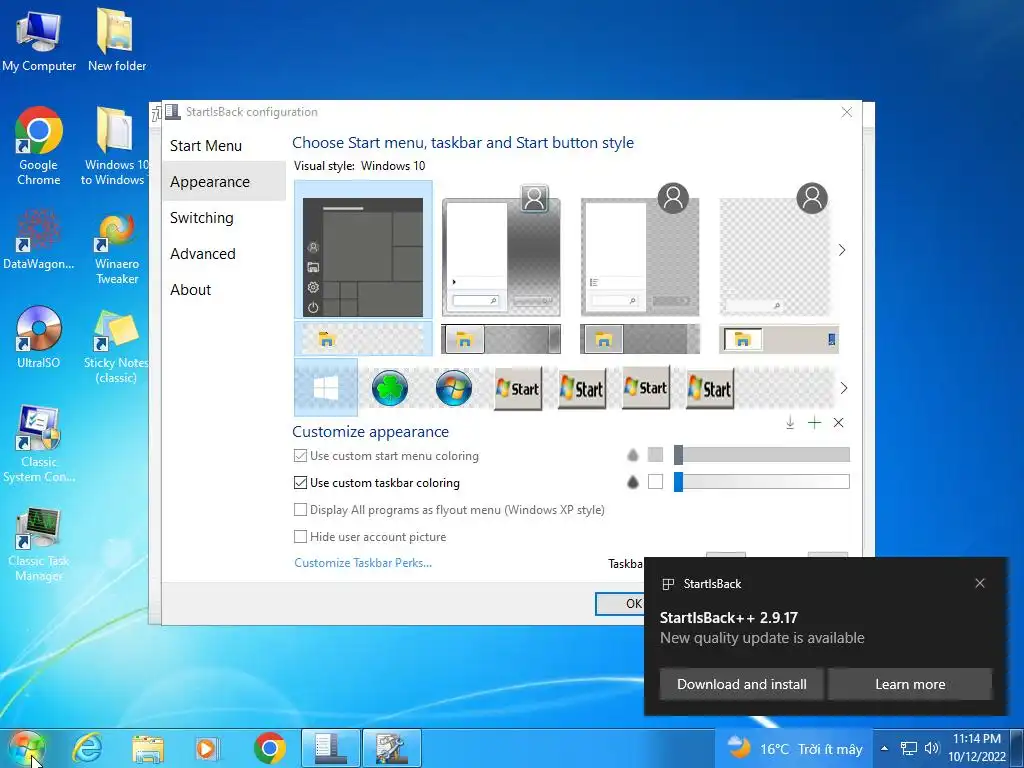Select the fourth classic taskbar style preview
This screenshot has width=1024, height=768.
pyautogui.click(x=778, y=339)
